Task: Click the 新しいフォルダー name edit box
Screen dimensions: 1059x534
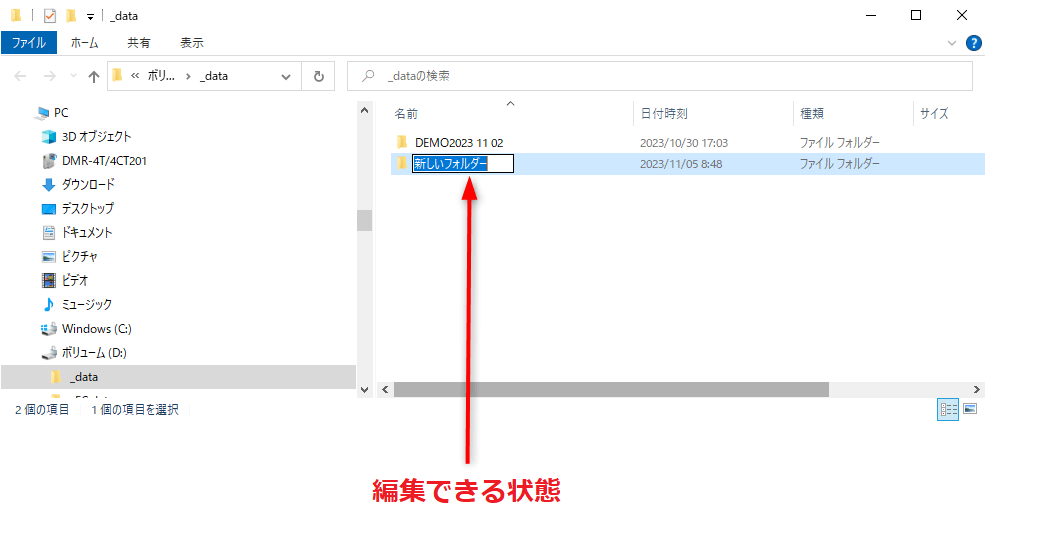Action: [463, 163]
